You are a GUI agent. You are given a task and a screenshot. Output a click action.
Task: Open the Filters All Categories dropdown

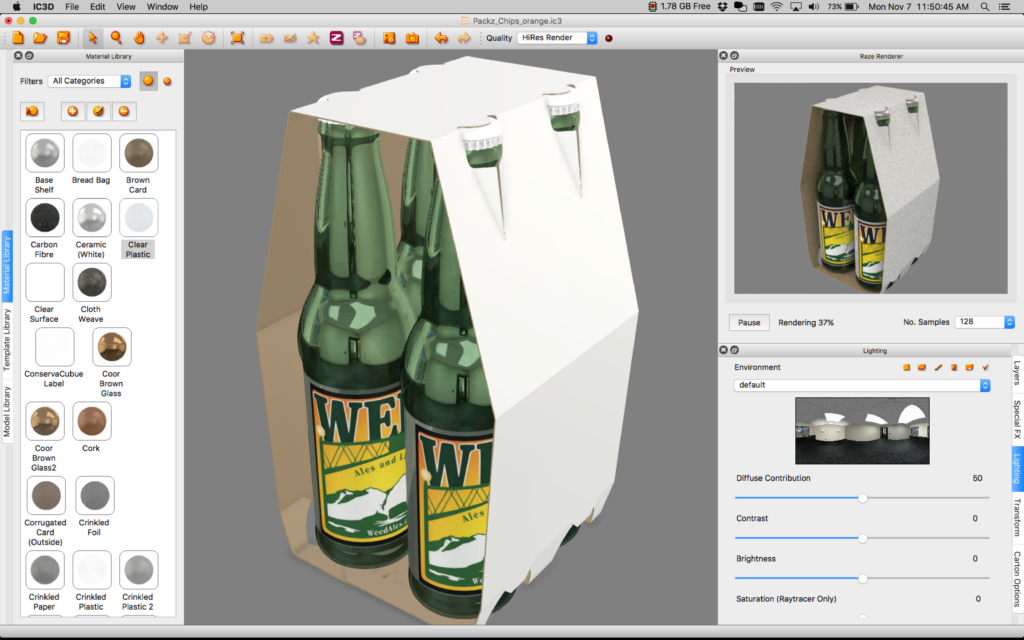click(x=89, y=81)
